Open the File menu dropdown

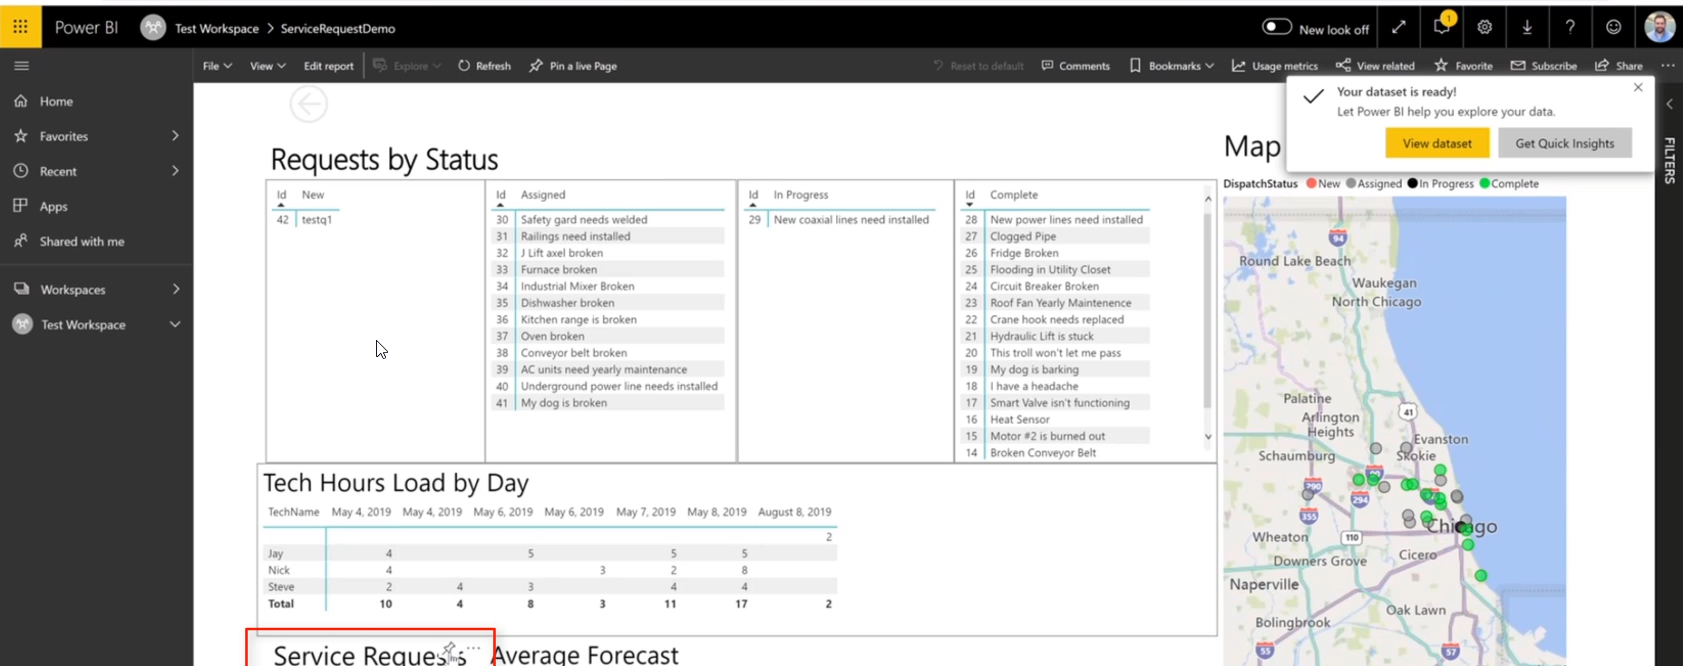[217, 66]
